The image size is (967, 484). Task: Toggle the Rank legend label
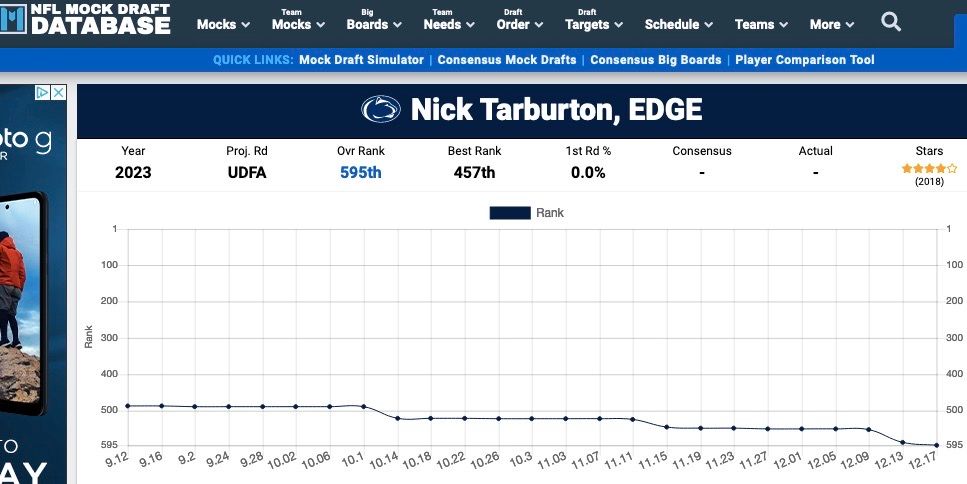click(x=549, y=213)
